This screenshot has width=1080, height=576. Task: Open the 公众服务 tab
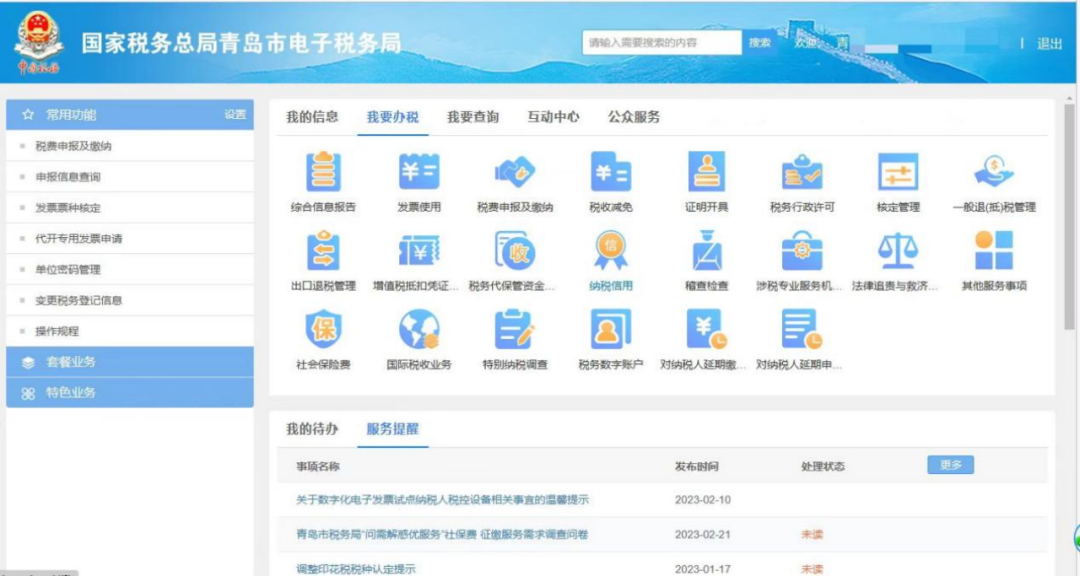634,117
